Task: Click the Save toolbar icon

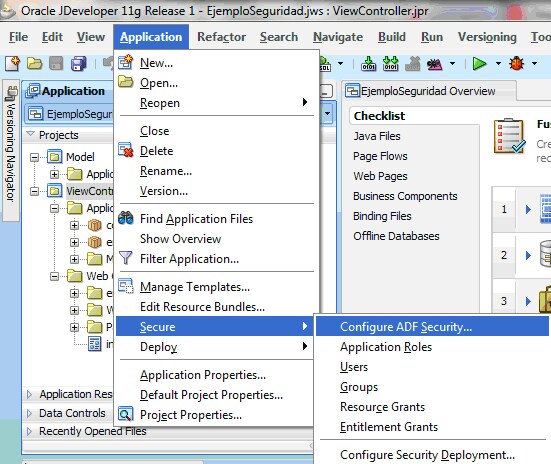Action: tap(56, 64)
